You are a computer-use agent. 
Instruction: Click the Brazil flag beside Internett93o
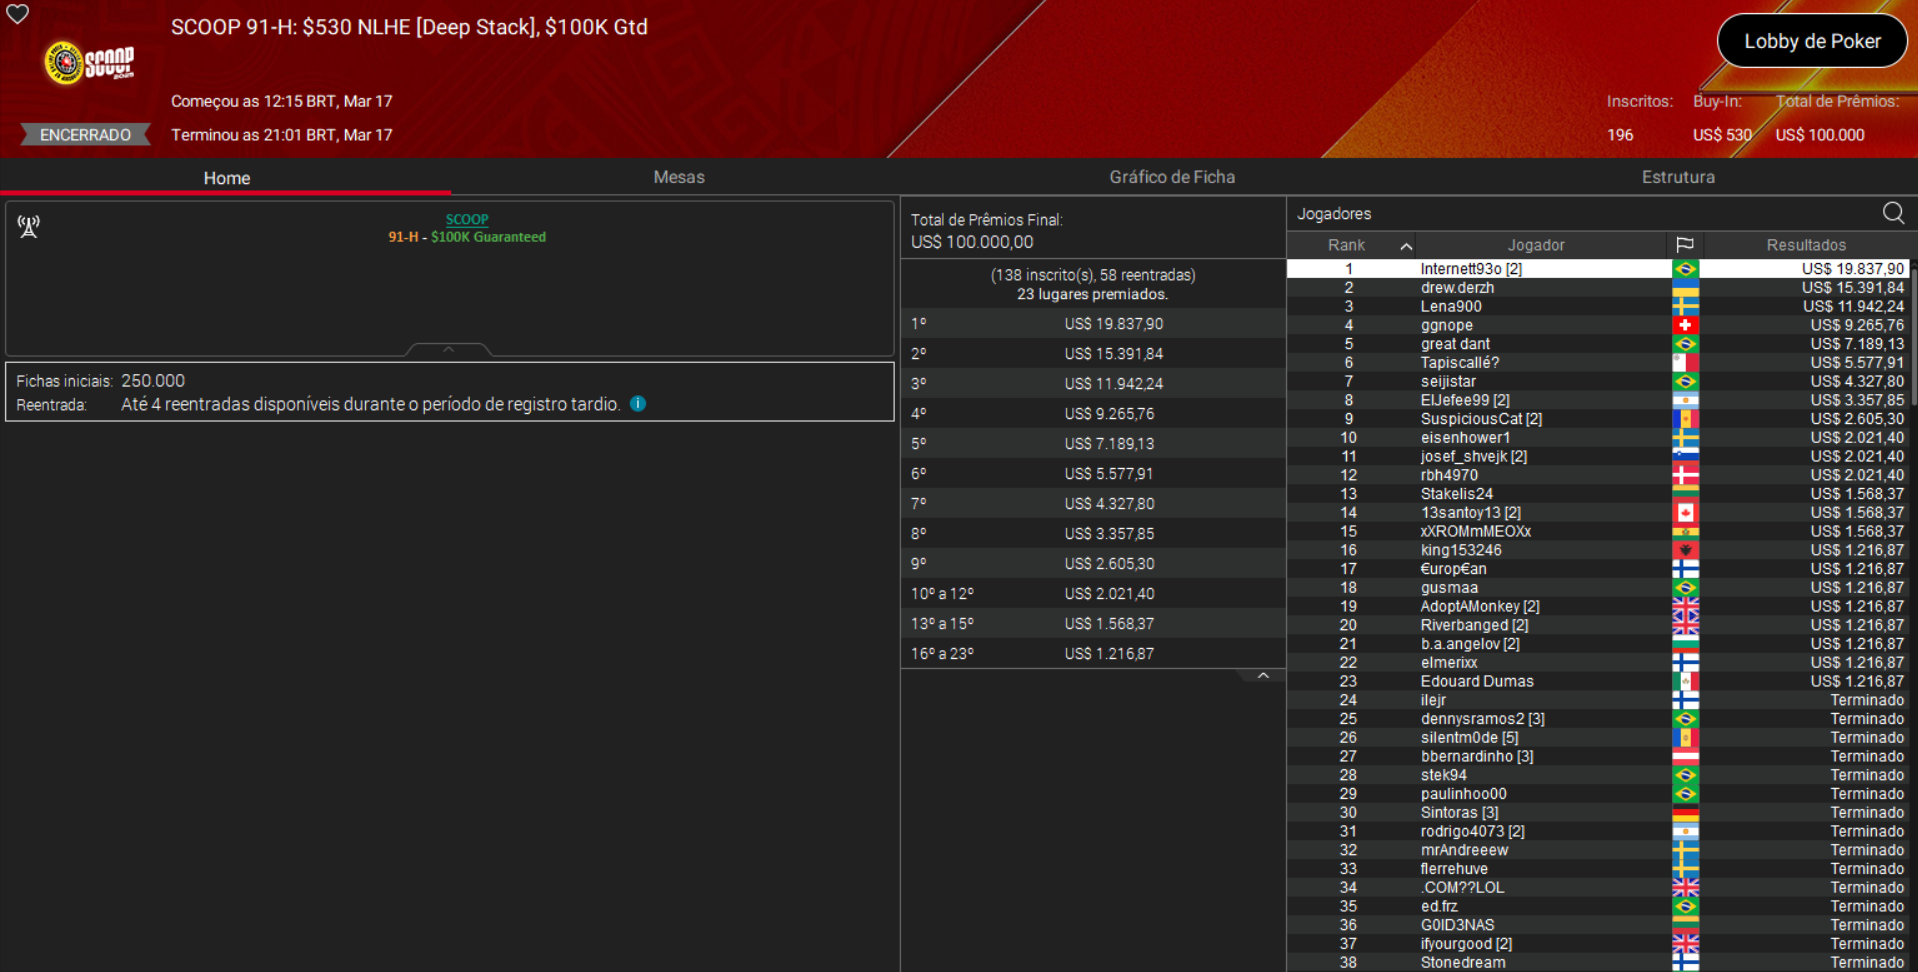1686,268
